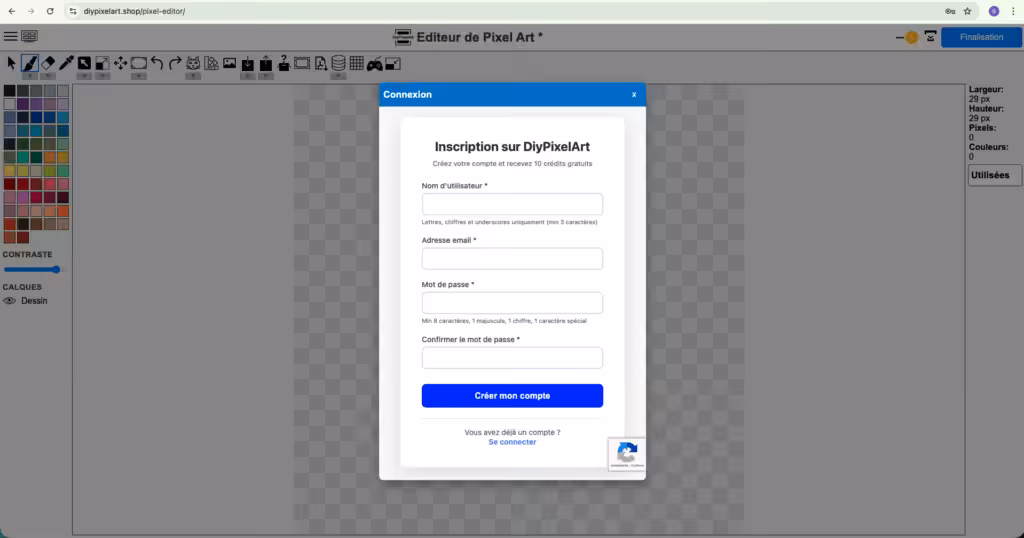1024x538 pixels.
Task: Select the paintbrush drawing tool
Action: [30, 63]
